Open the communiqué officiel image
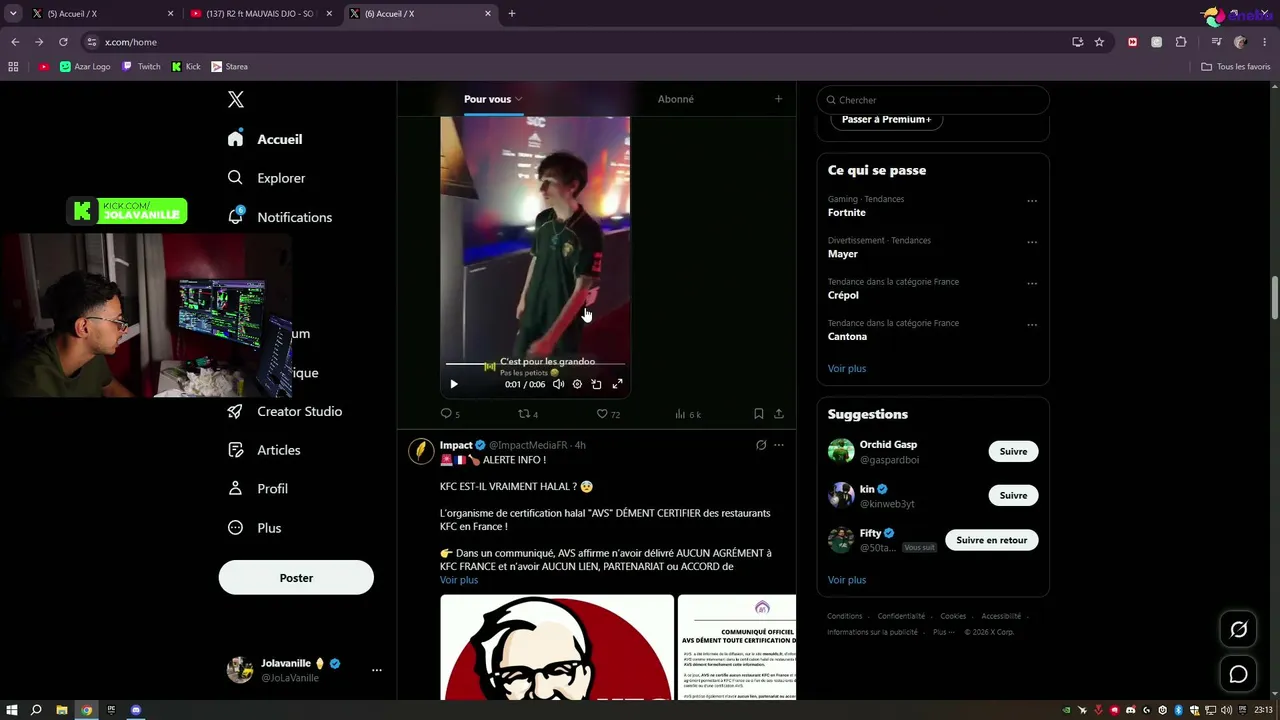Screen dimensions: 1280x720 pos(737,648)
